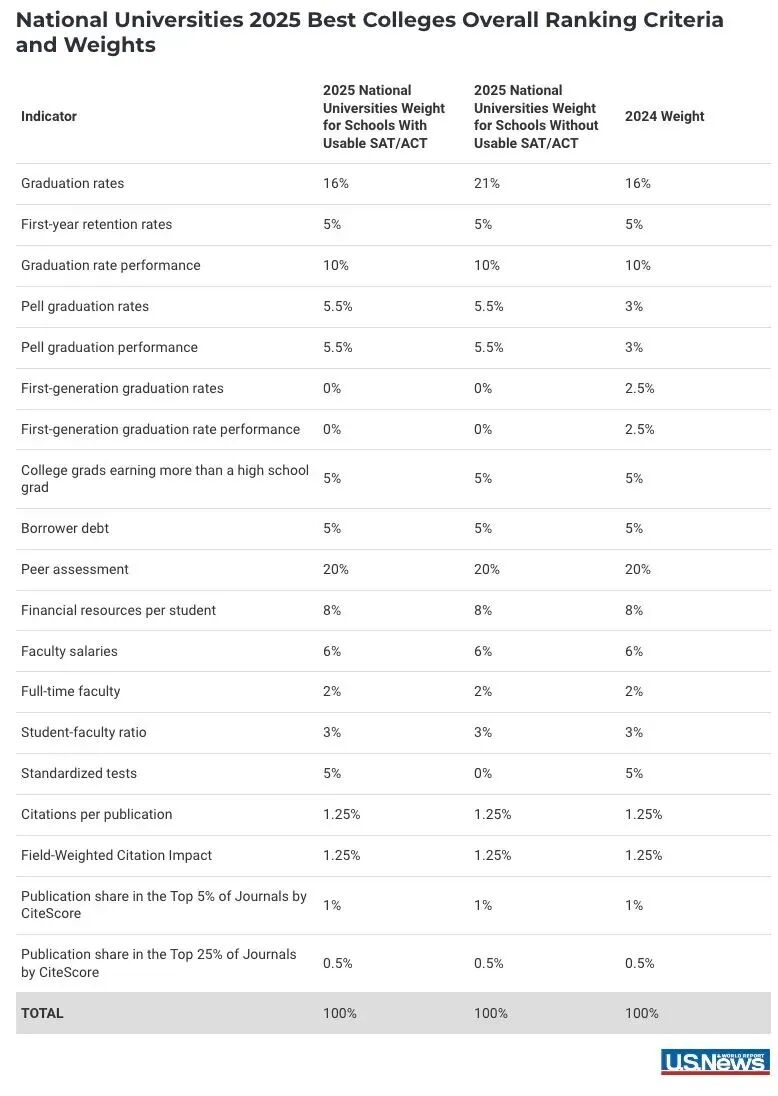Image resolution: width=778 pixels, height=1096 pixels.
Task: Click the Indicator column header
Action: point(49,116)
